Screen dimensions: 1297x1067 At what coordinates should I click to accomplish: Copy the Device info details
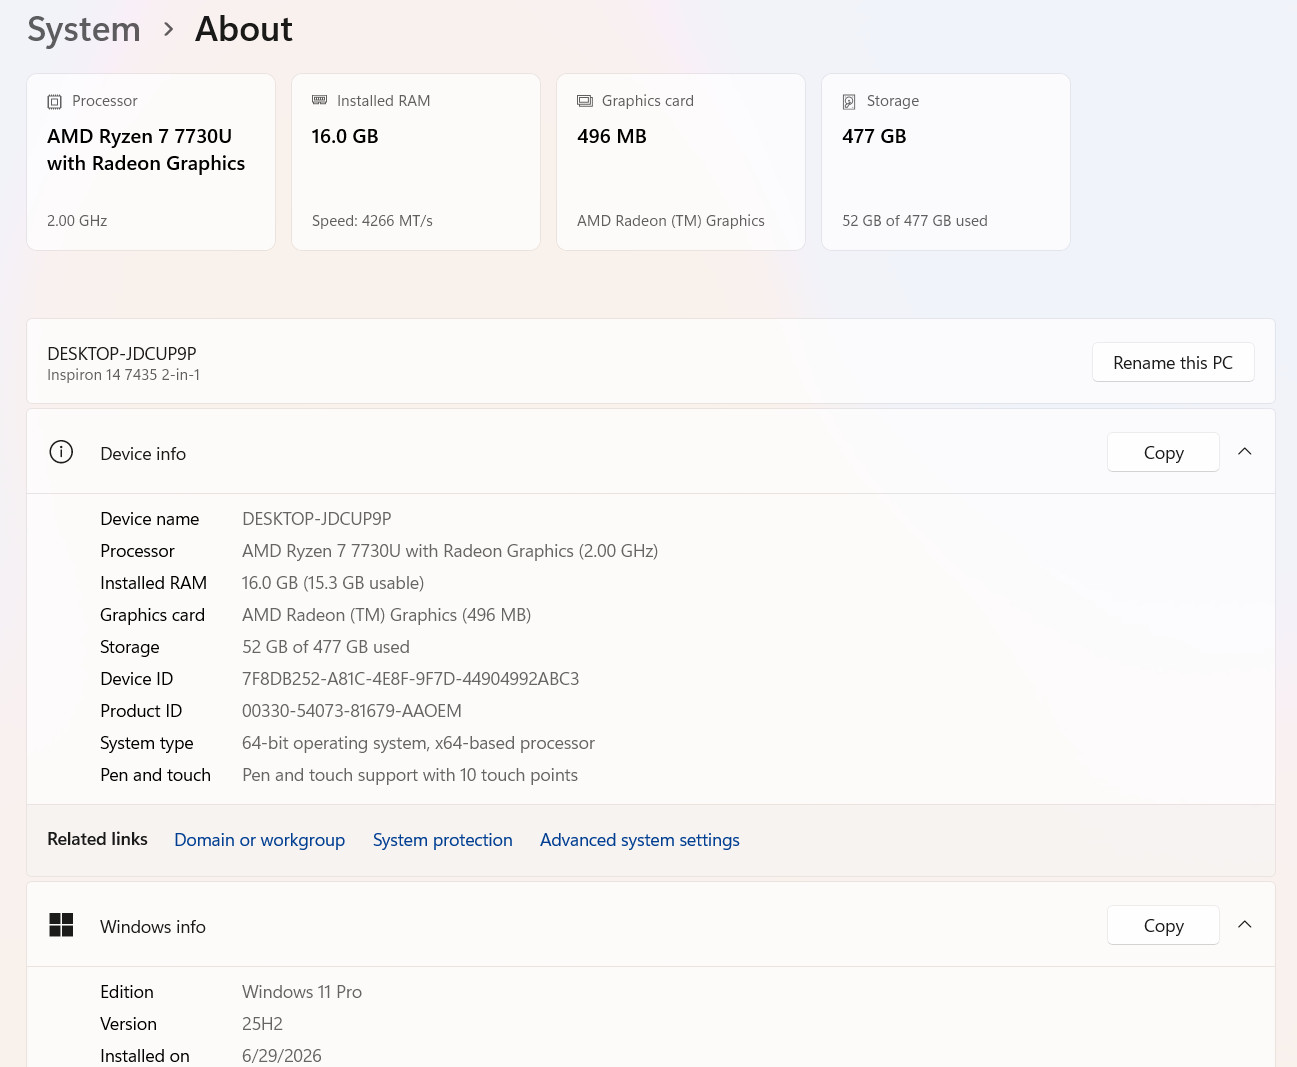(1163, 452)
